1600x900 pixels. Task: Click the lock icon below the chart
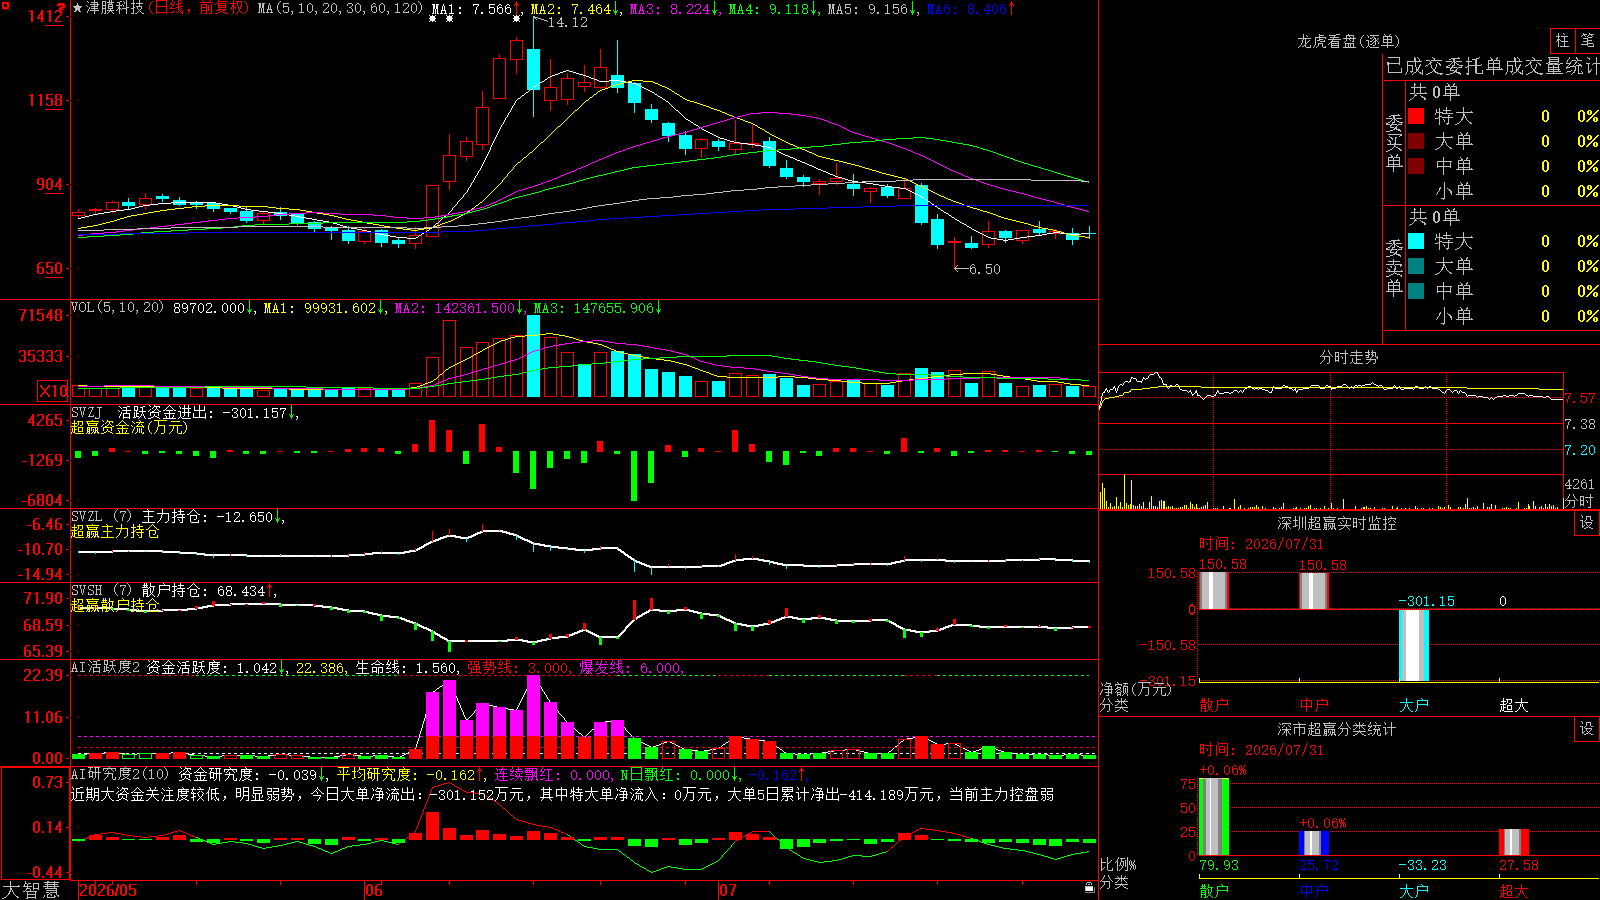(x=1089, y=887)
